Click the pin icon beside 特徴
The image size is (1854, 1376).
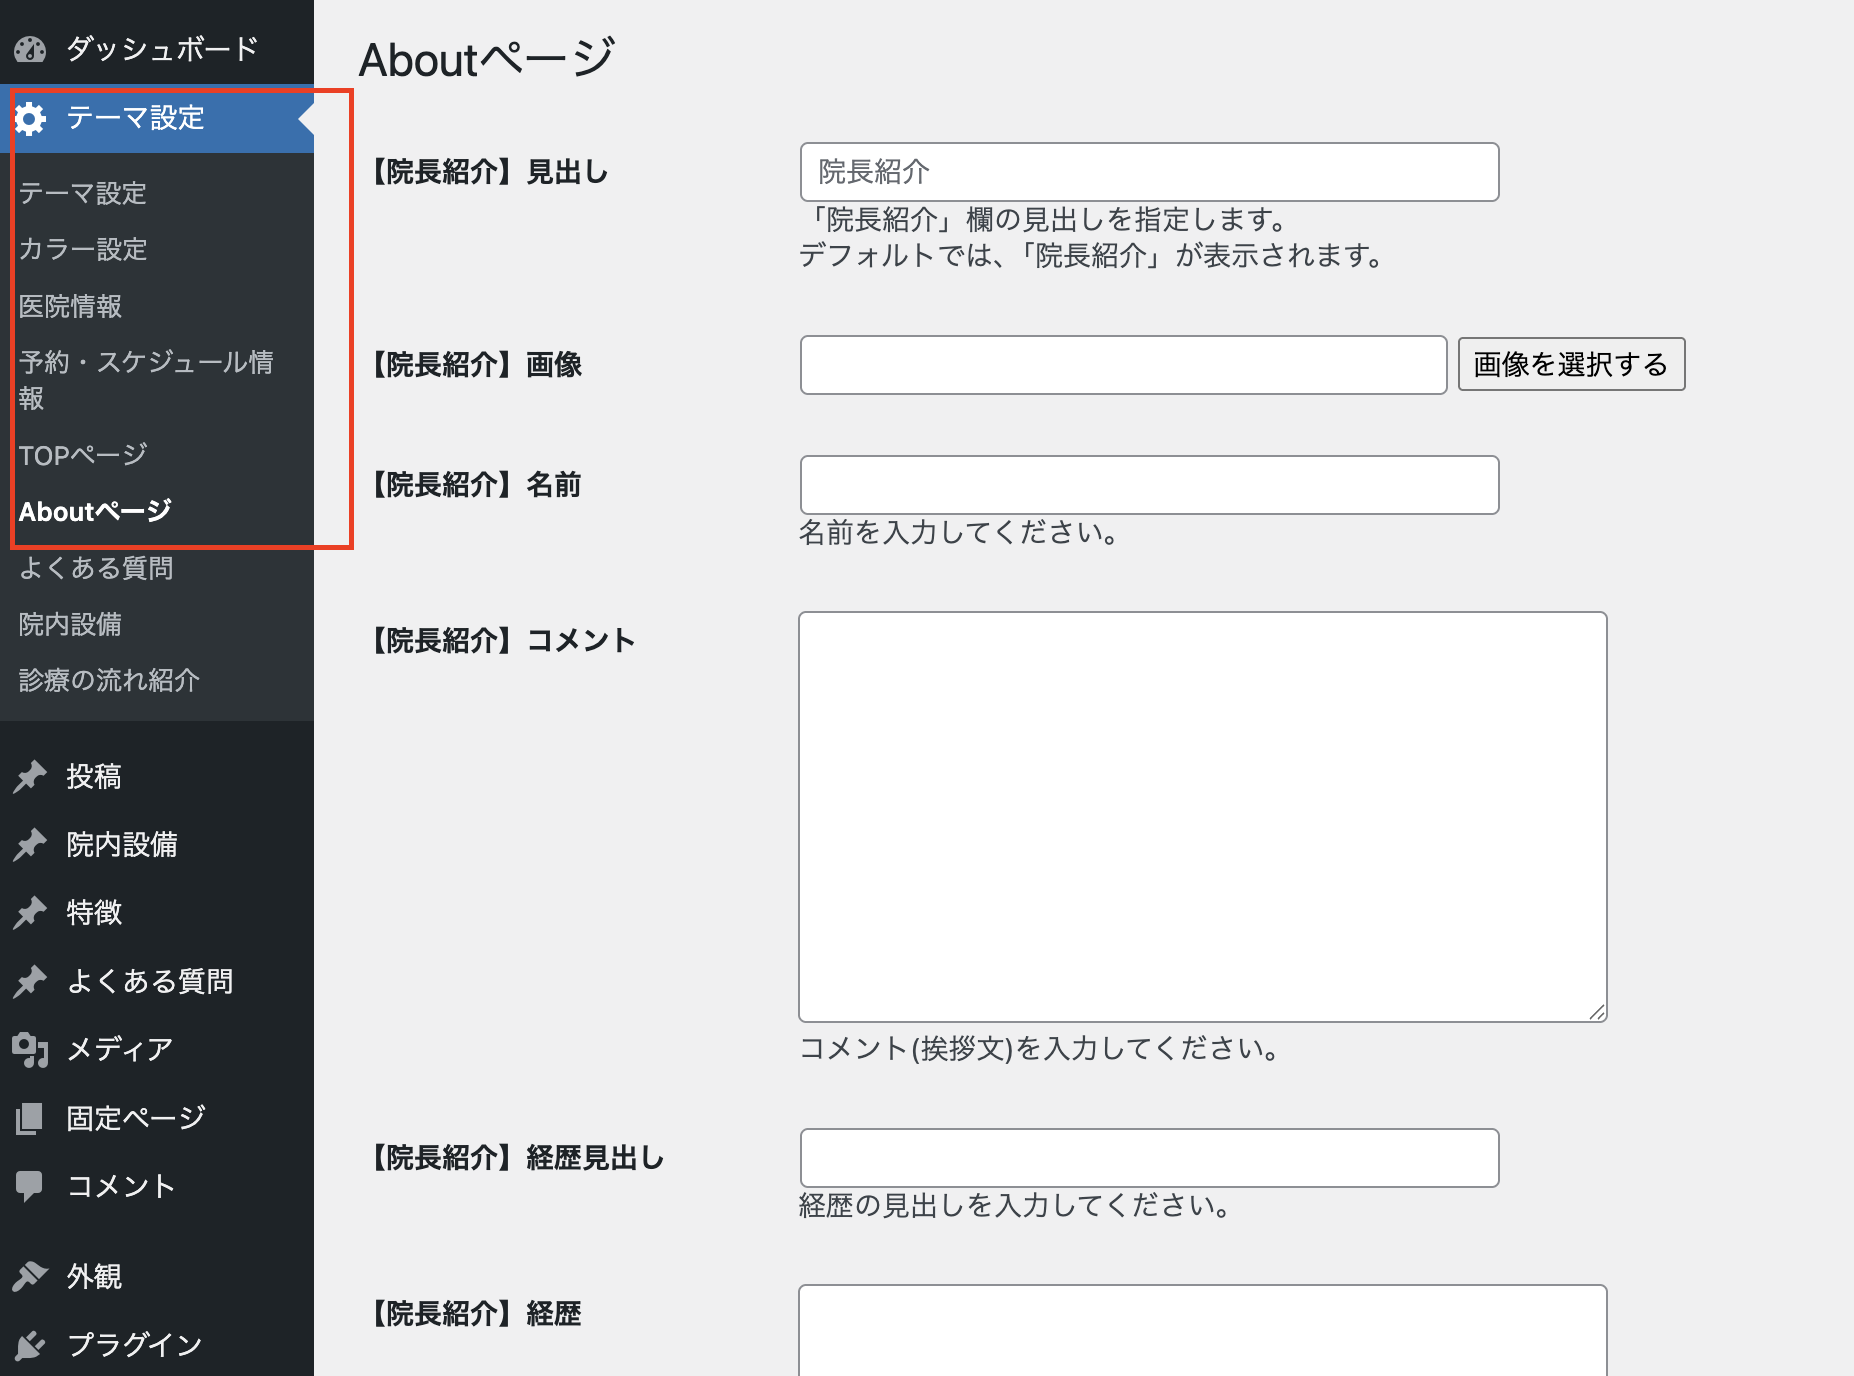(30, 912)
